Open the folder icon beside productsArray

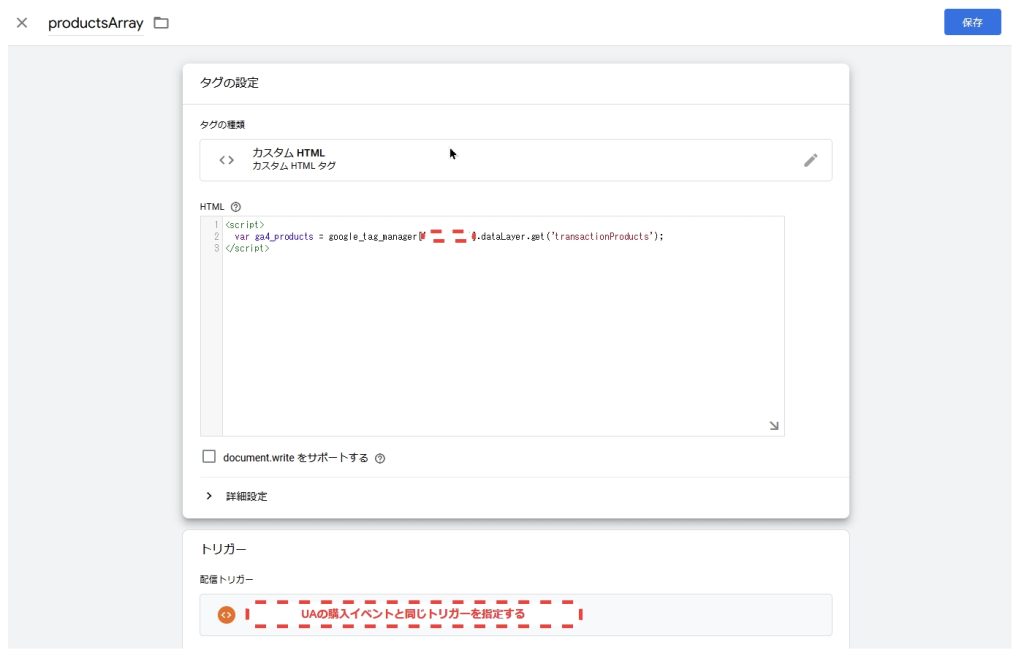(161, 23)
